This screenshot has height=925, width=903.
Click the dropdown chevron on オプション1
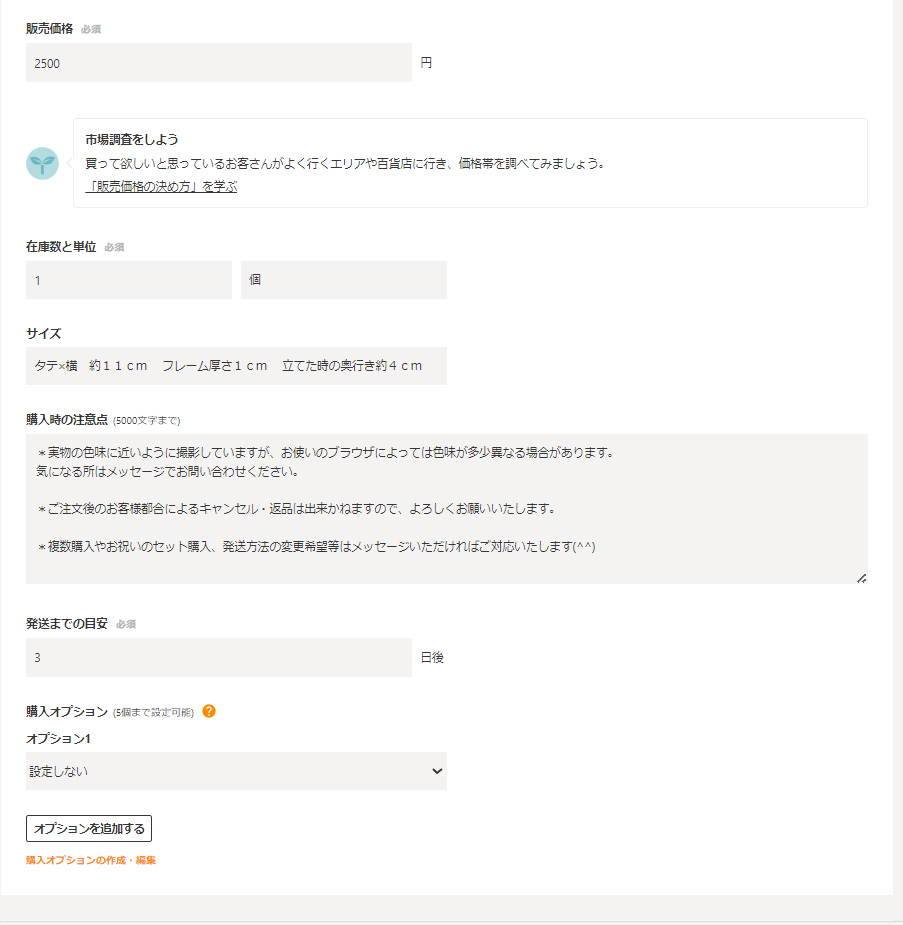click(435, 771)
